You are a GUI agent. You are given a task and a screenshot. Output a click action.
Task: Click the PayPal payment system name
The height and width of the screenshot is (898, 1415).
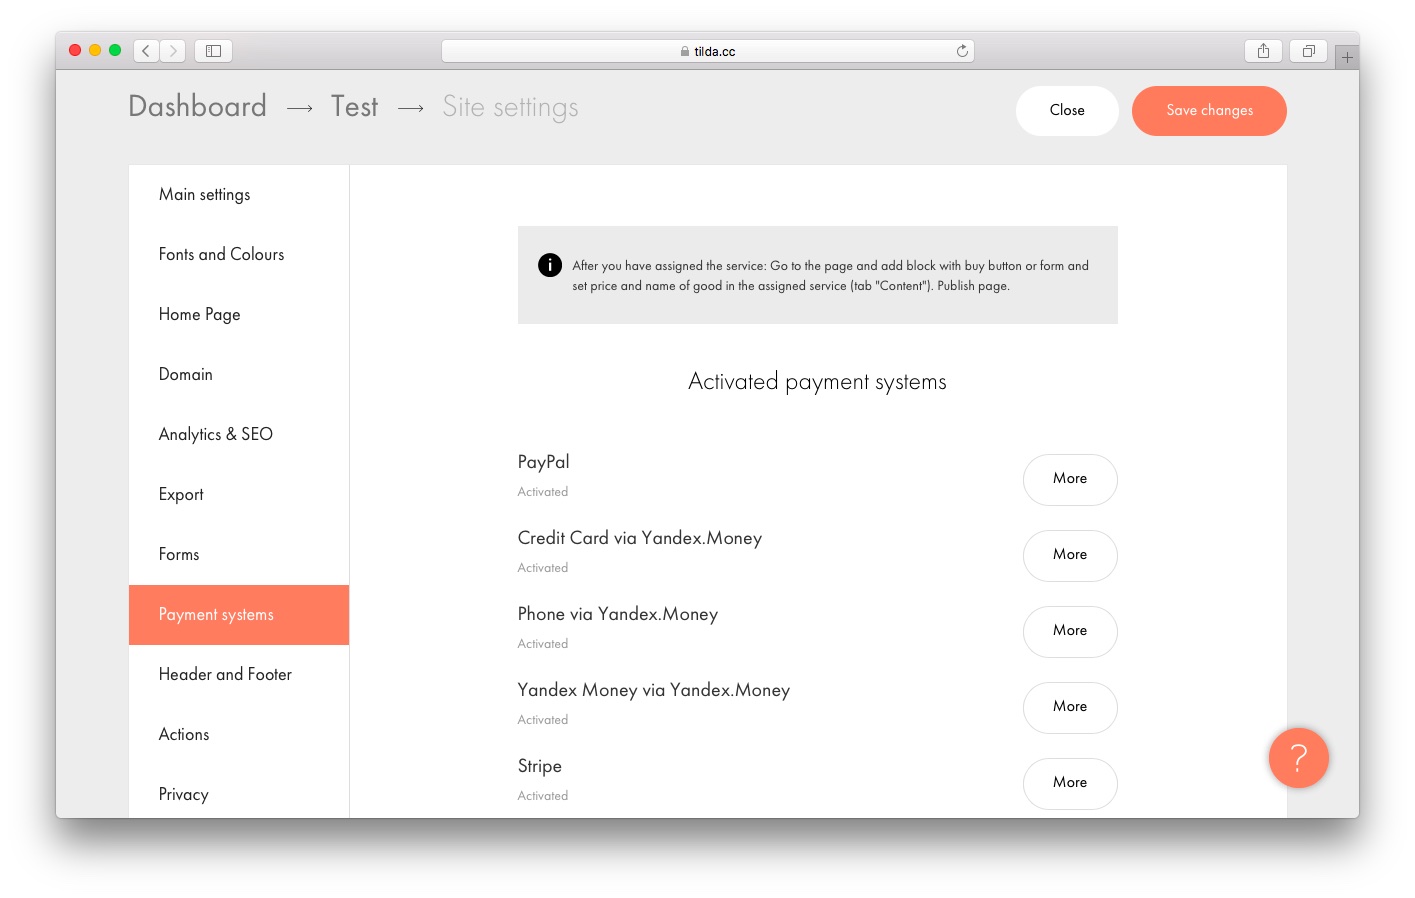[x=543, y=462]
